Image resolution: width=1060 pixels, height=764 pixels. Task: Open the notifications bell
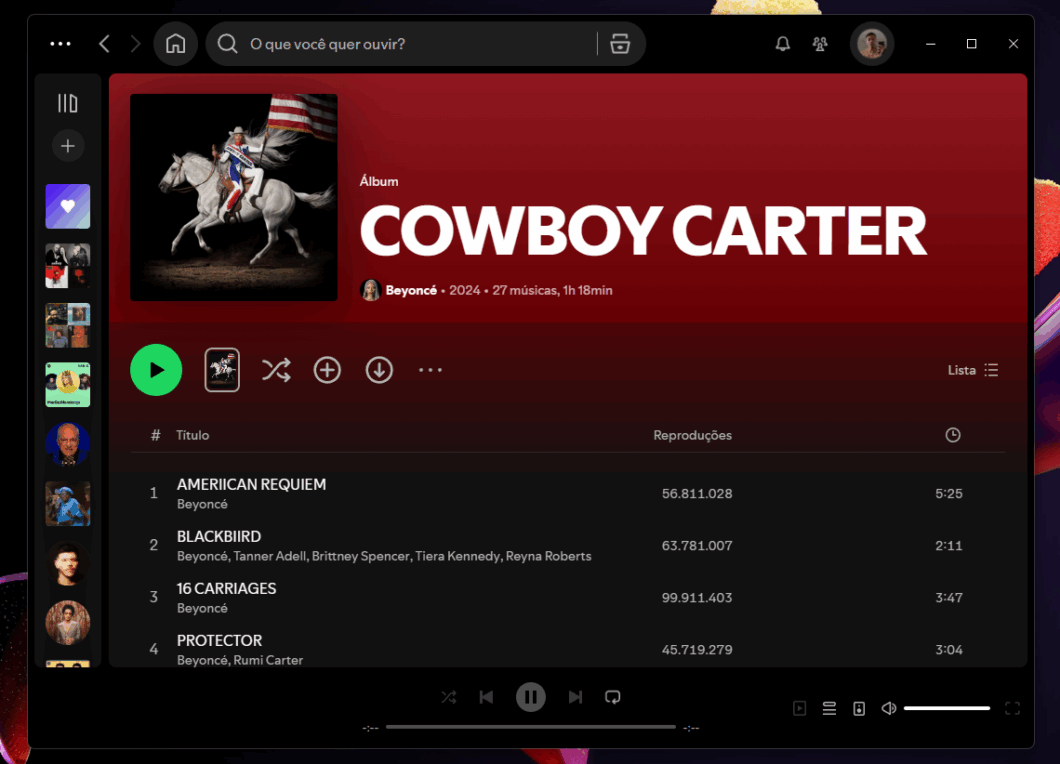(x=782, y=44)
